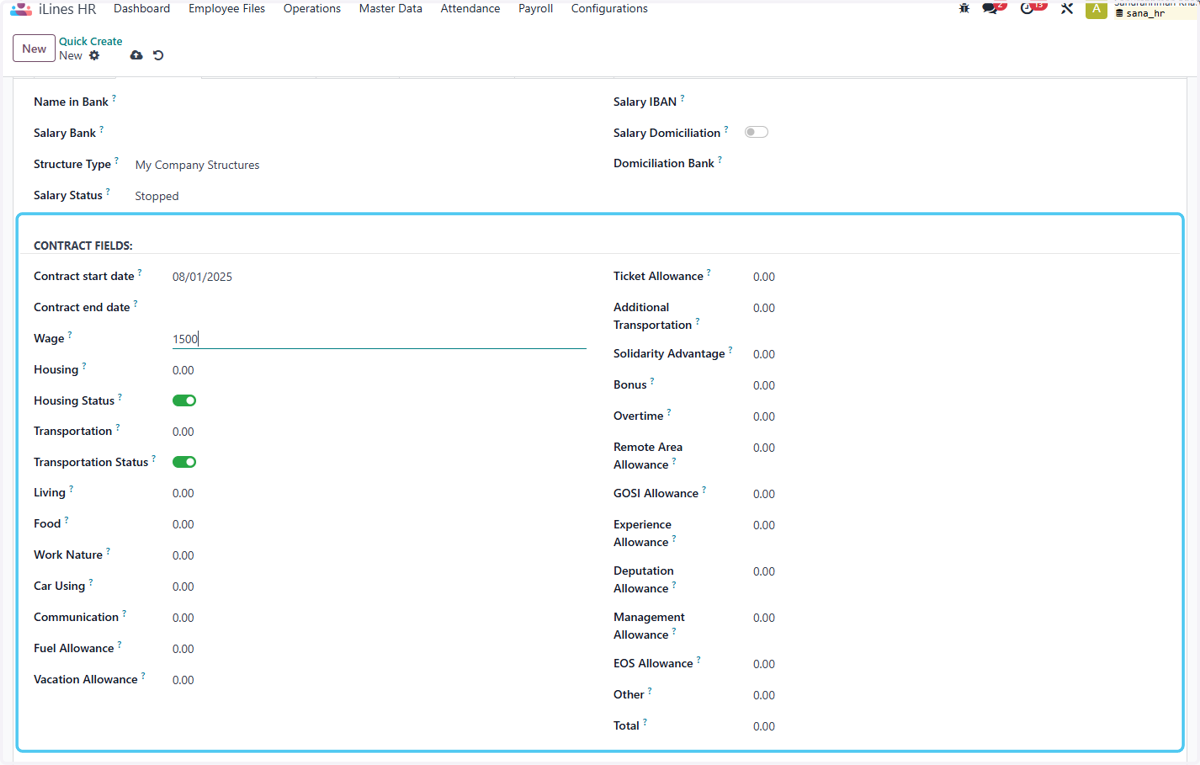This screenshot has height=765, width=1200.
Task: Open the Employee Files menu
Action: [227, 9]
